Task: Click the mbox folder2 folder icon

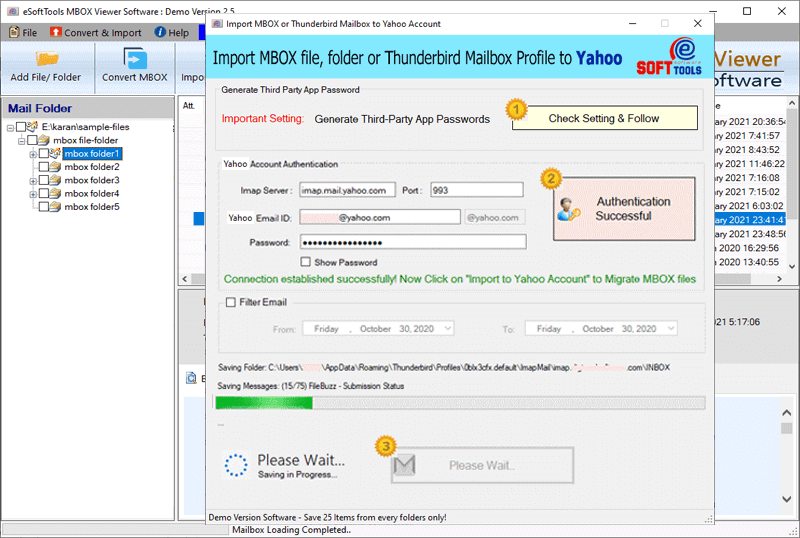Action: [56, 167]
